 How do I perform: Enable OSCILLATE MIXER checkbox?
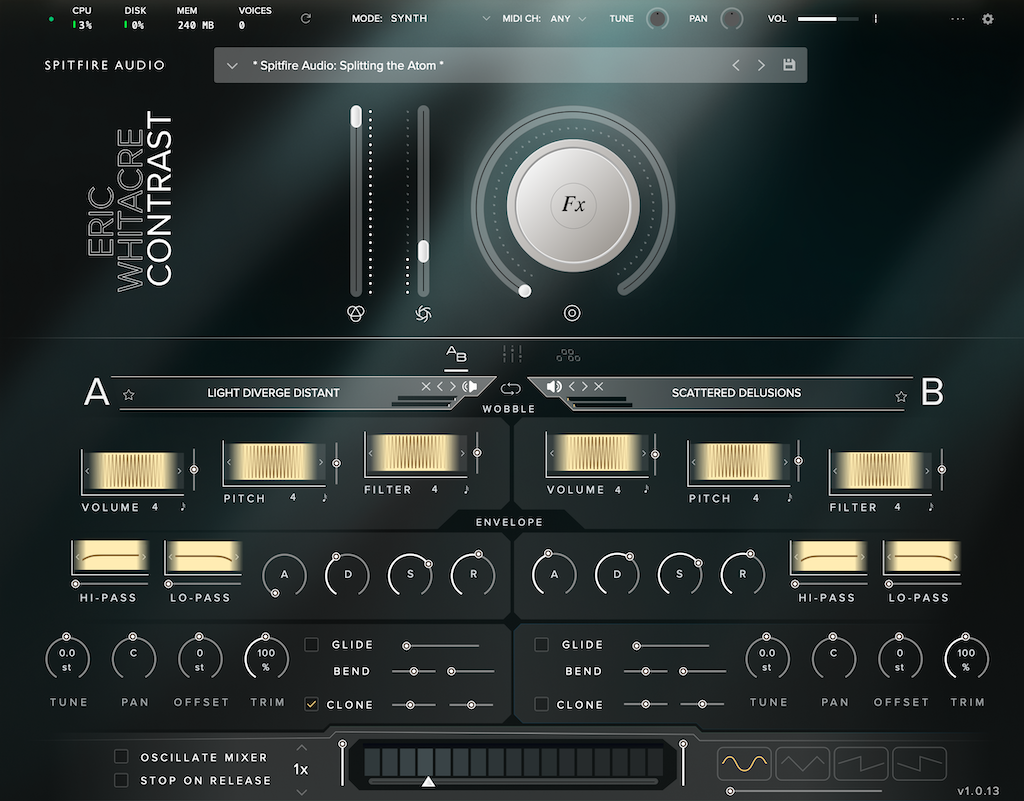[121, 756]
